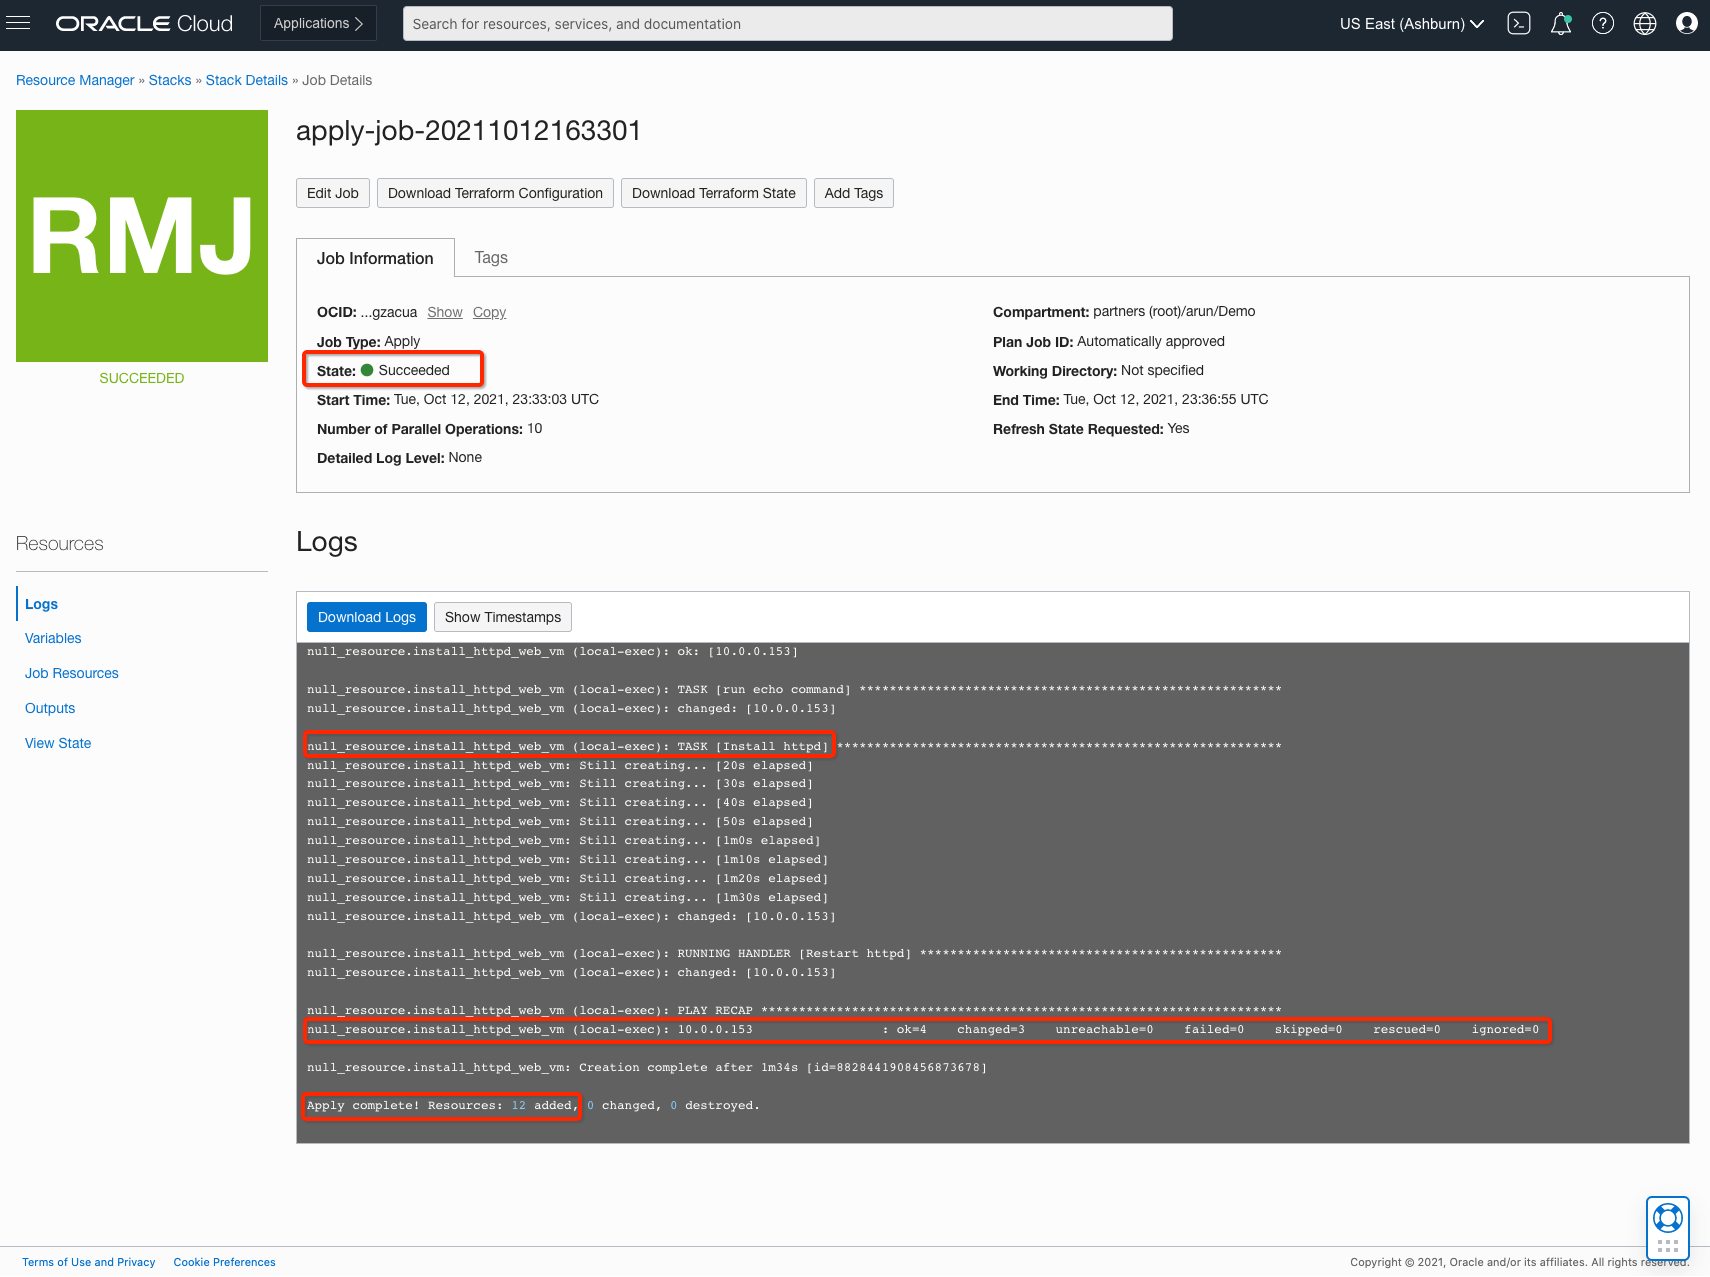Viewport: 1710px width, 1277px height.
Task: Select the Job Information tab
Action: click(x=375, y=258)
